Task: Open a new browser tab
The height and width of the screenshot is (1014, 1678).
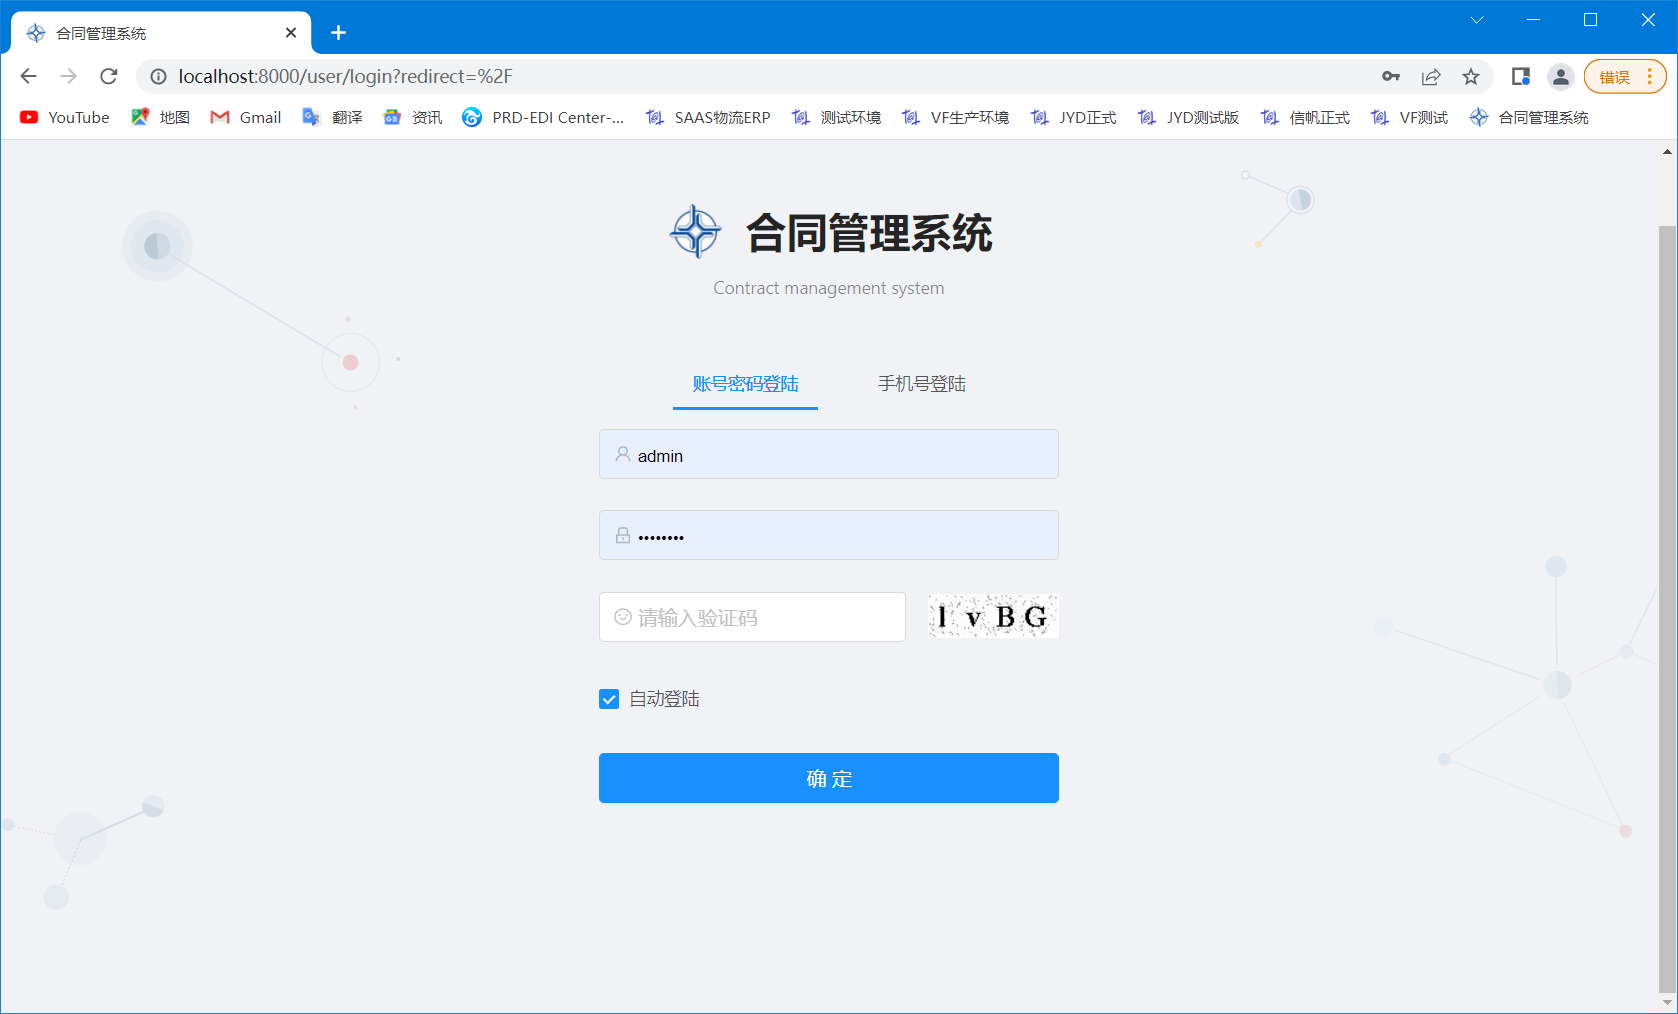Action: [x=338, y=33]
